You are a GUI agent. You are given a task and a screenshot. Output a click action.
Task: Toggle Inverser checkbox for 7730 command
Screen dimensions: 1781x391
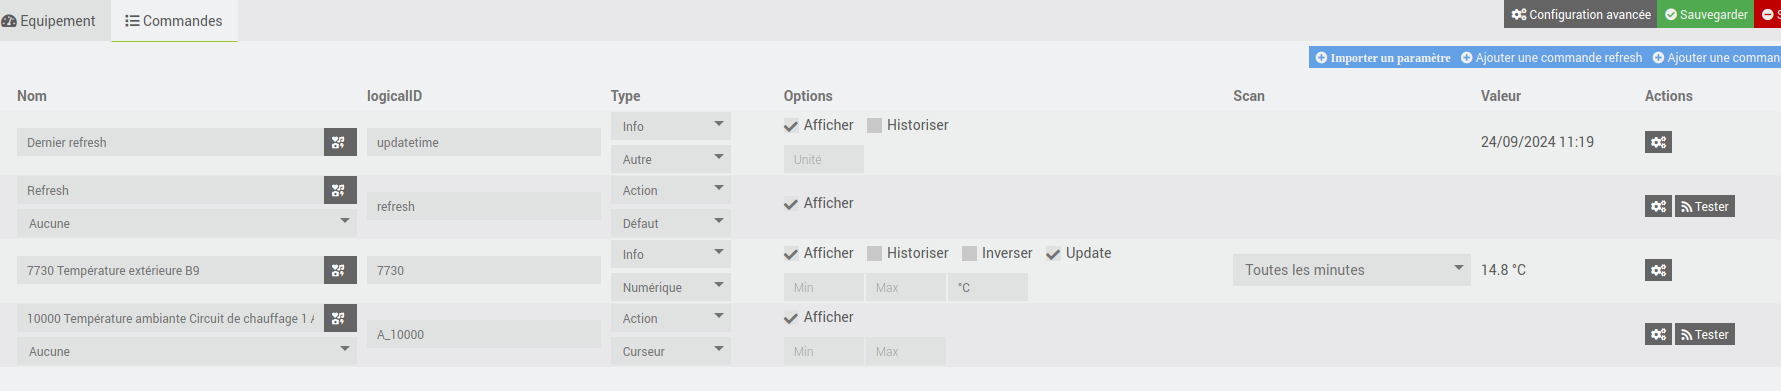[x=969, y=253]
